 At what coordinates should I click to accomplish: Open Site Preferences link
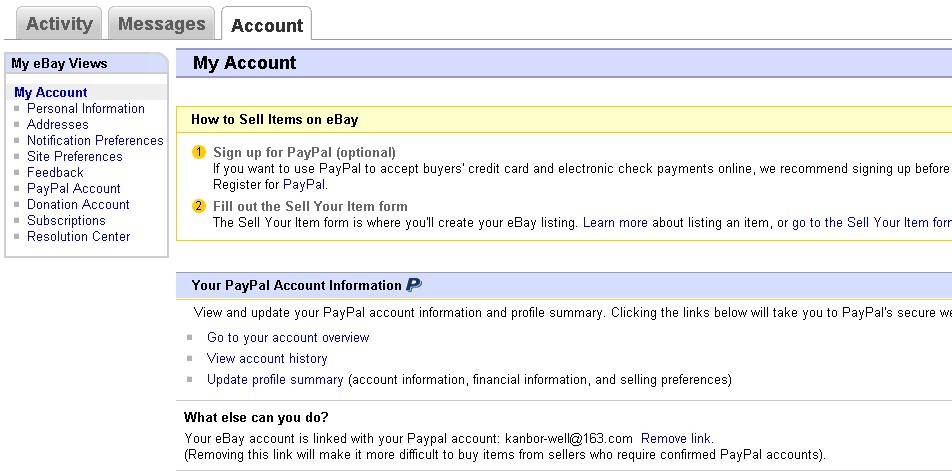click(x=75, y=156)
